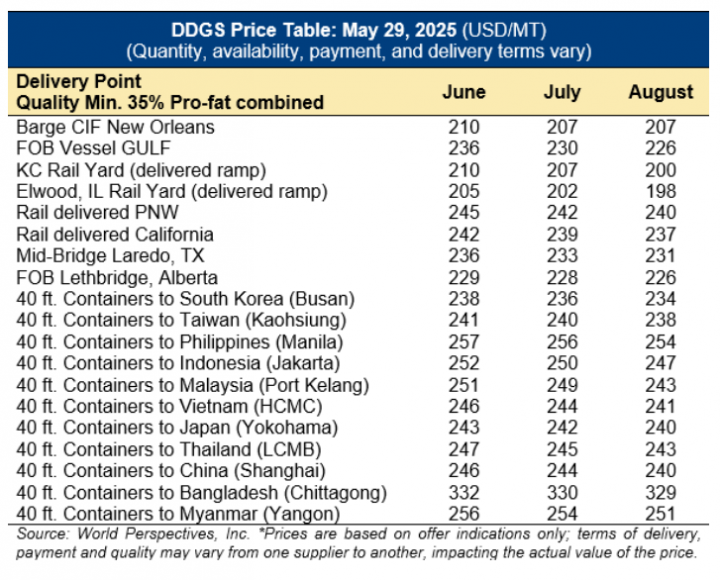The image size is (720, 580).
Task: Click FOB Lethbridge, Alberta June price 229
Action: click(x=464, y=277)
